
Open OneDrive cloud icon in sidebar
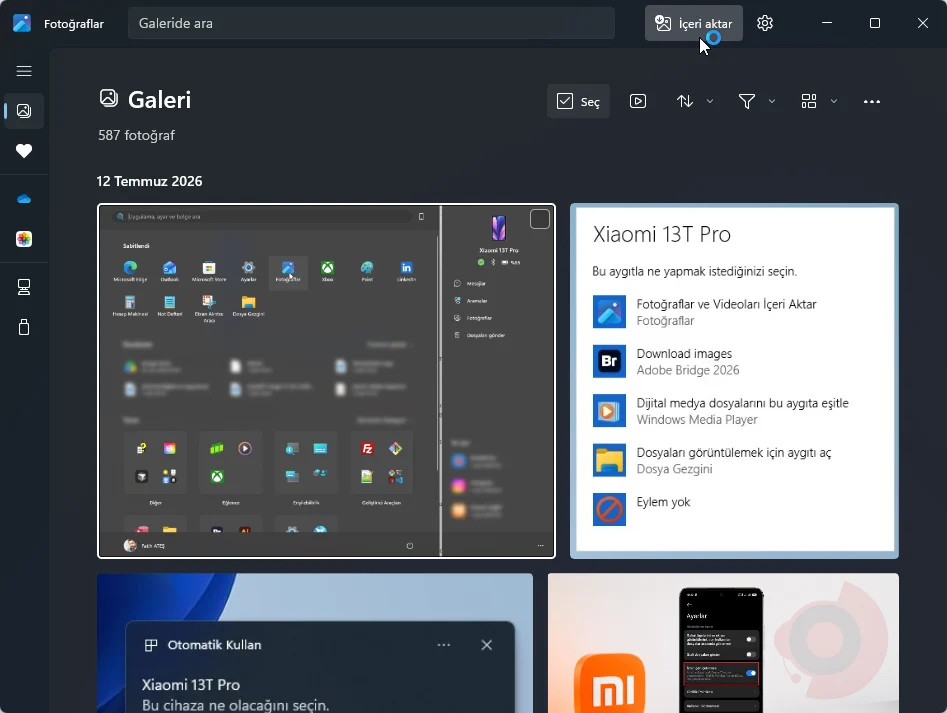24,199
